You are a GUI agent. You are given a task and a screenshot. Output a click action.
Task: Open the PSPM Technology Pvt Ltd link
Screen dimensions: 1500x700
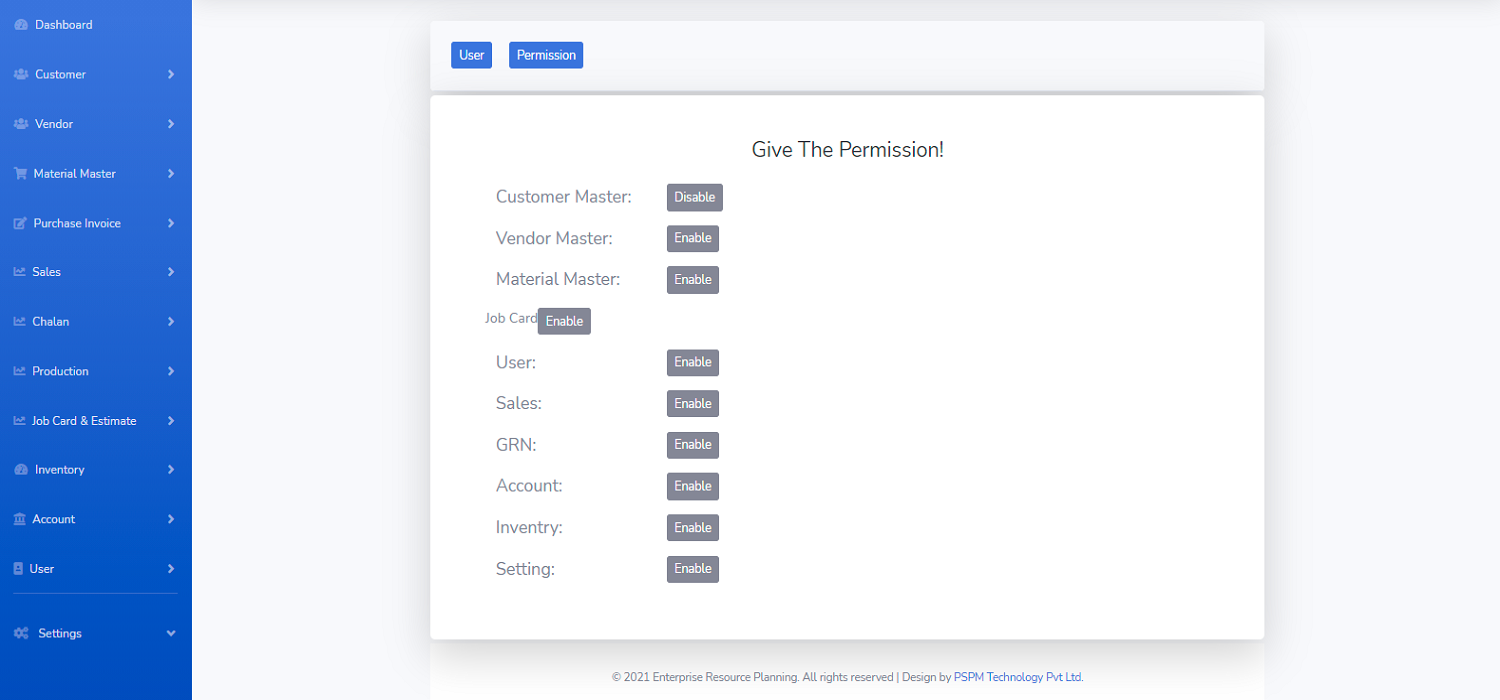pos(1018,677)
